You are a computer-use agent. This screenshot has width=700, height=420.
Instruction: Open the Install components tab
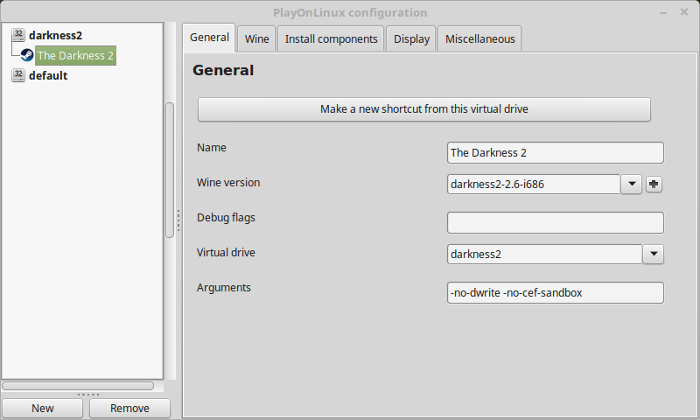(331, 39)
